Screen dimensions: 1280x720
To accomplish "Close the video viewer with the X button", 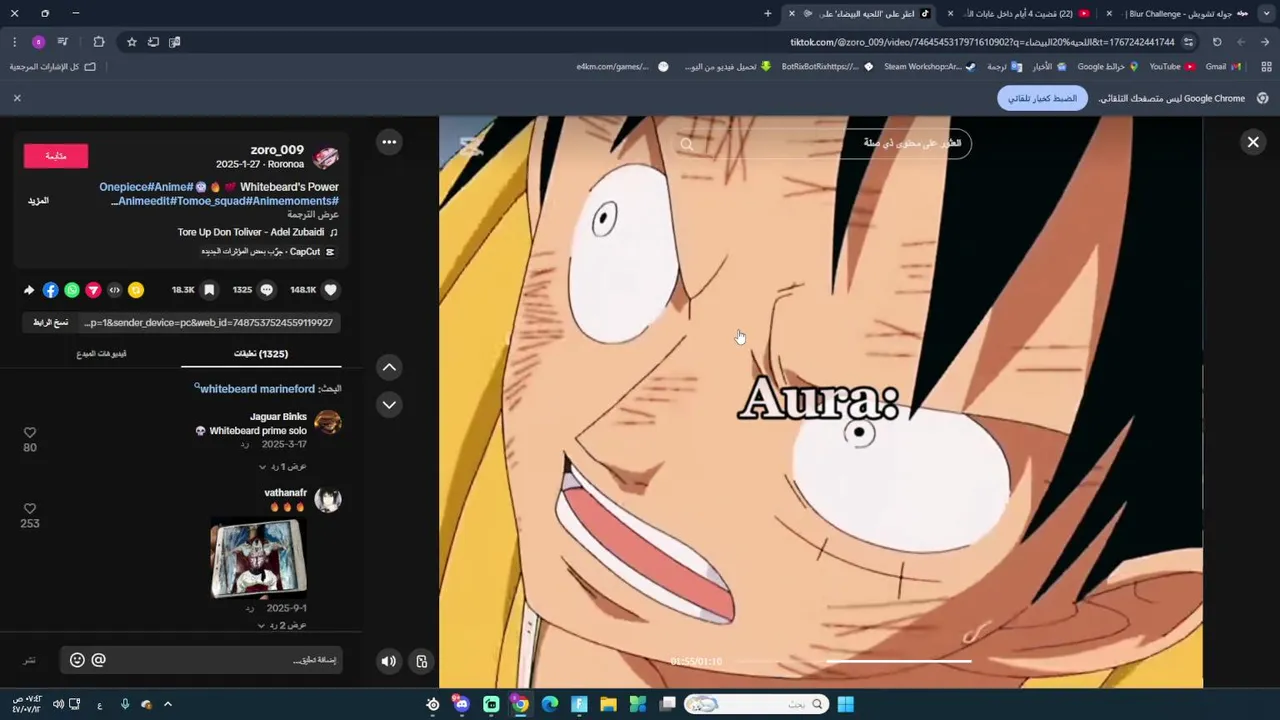I will 1253,142.
